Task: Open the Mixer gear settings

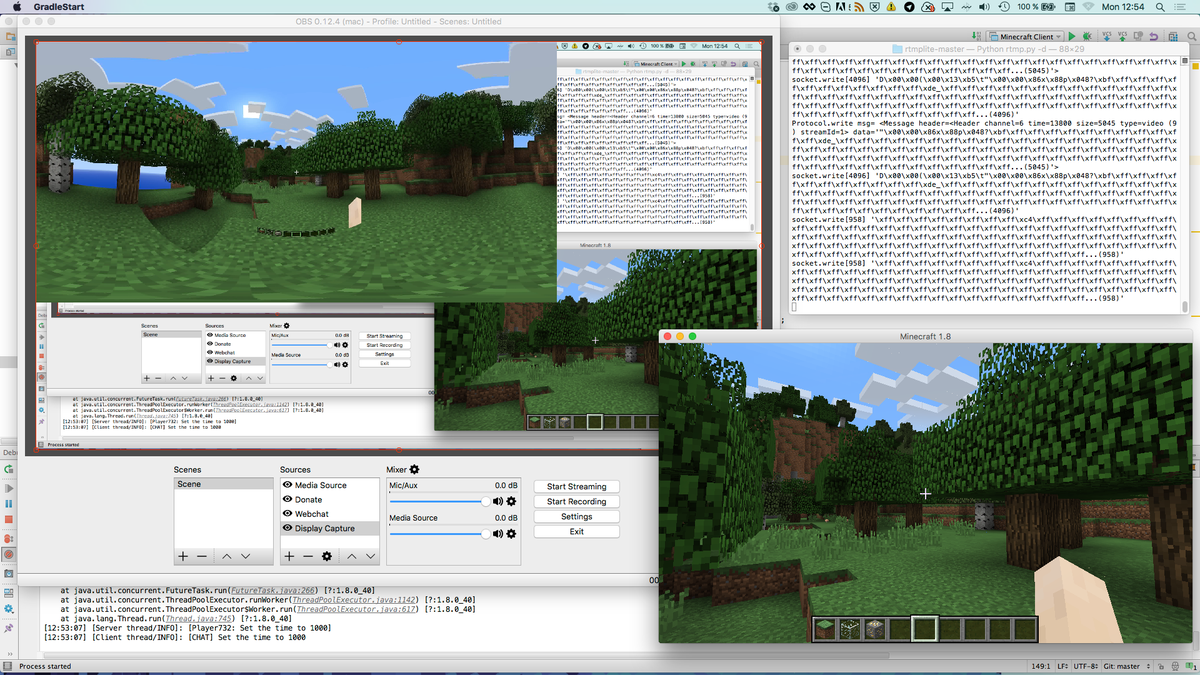Action: [415, 469]
